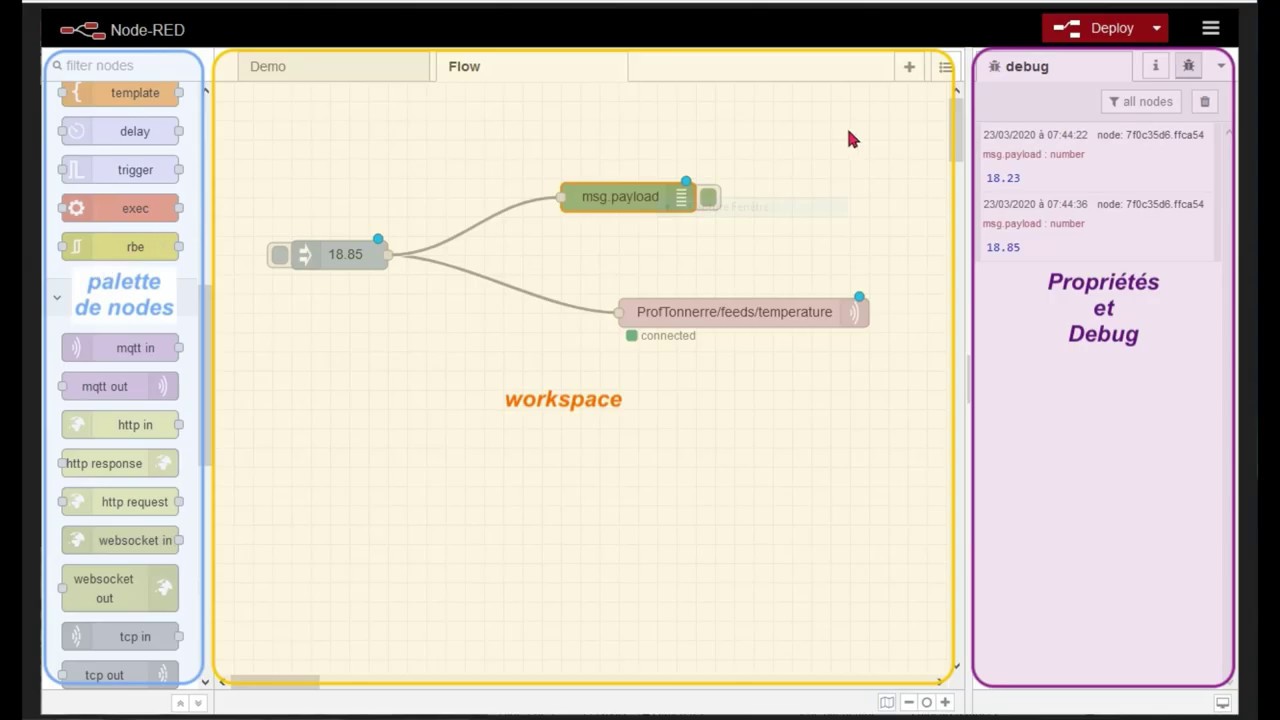Image resolution: width=1280 pixels, height=720 pixels.
Task: Click the Deploy button
Action: pos(1094,28)
